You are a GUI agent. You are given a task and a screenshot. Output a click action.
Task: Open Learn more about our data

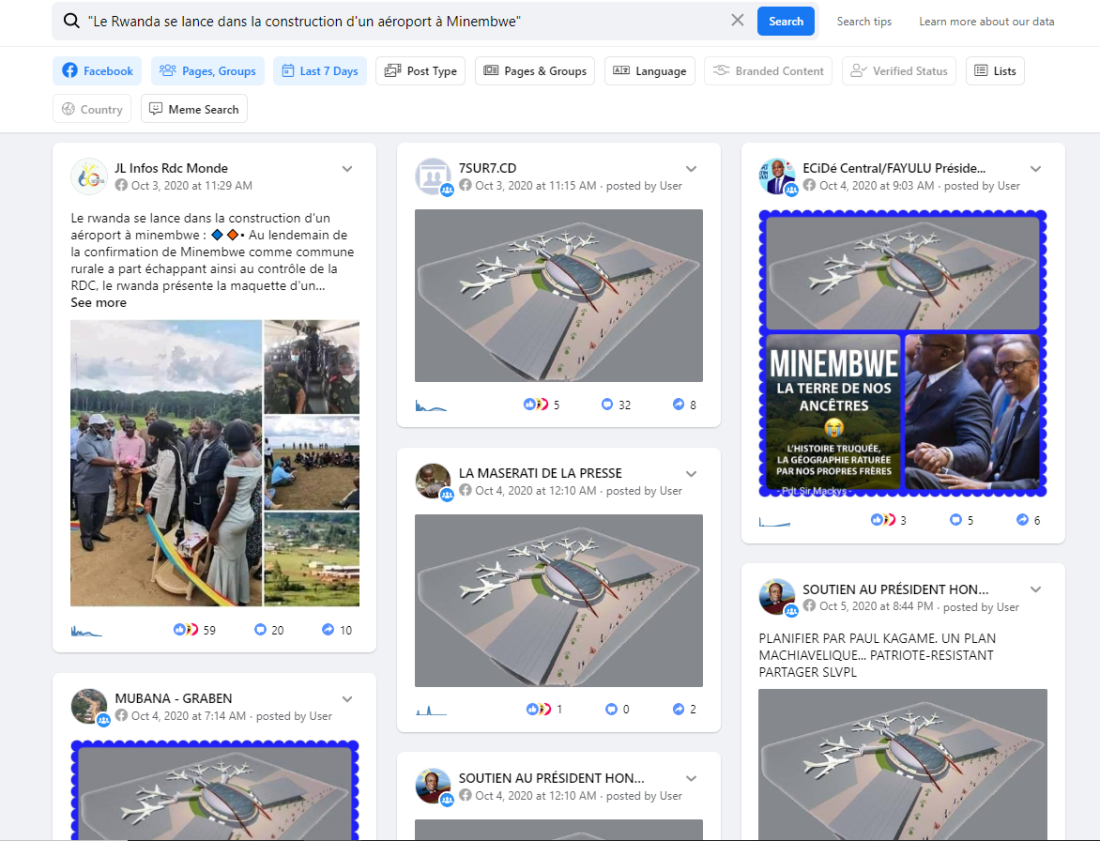(x=986, y=21)
